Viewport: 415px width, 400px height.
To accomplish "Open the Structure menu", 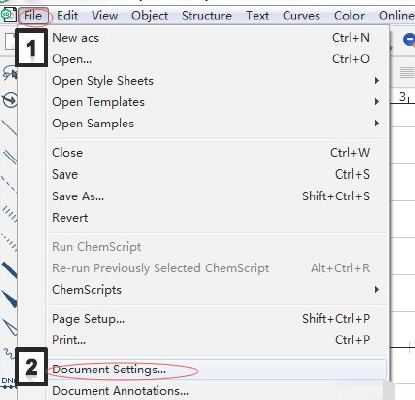I will tap(207, 16).
